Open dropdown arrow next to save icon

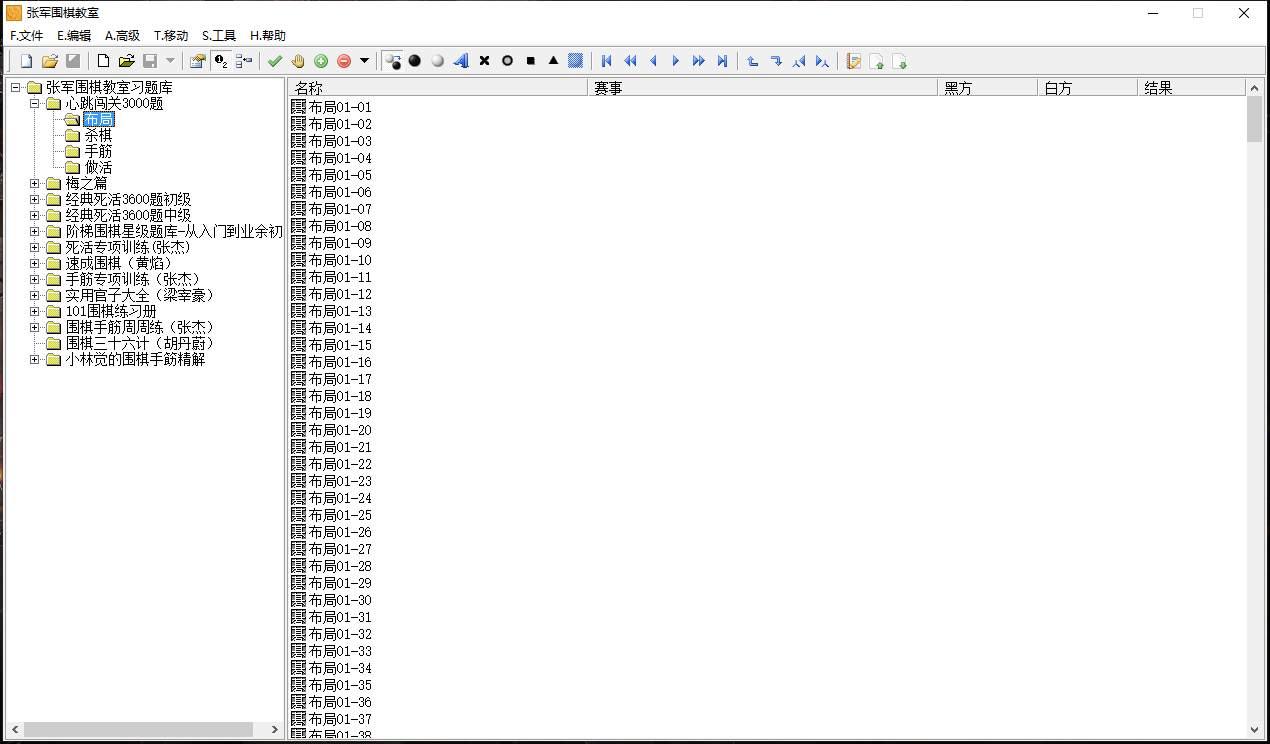click(170, 61)
